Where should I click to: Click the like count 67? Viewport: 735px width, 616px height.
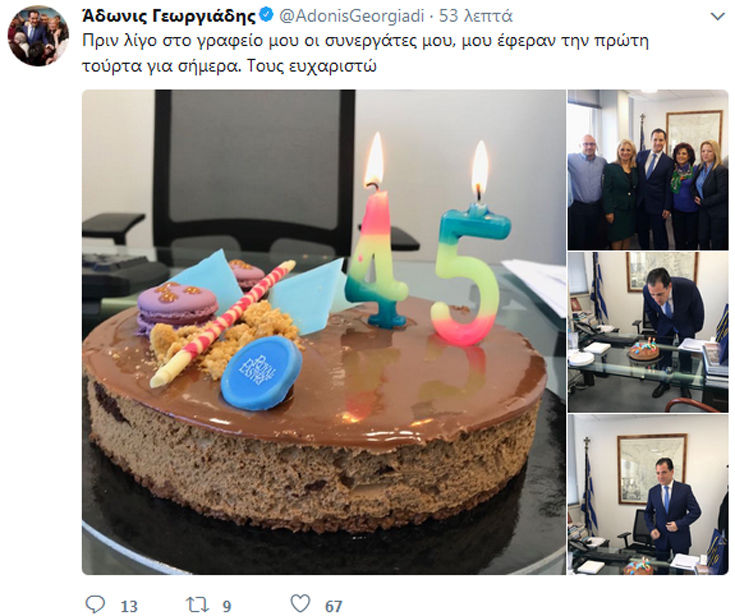pos(333,606)
